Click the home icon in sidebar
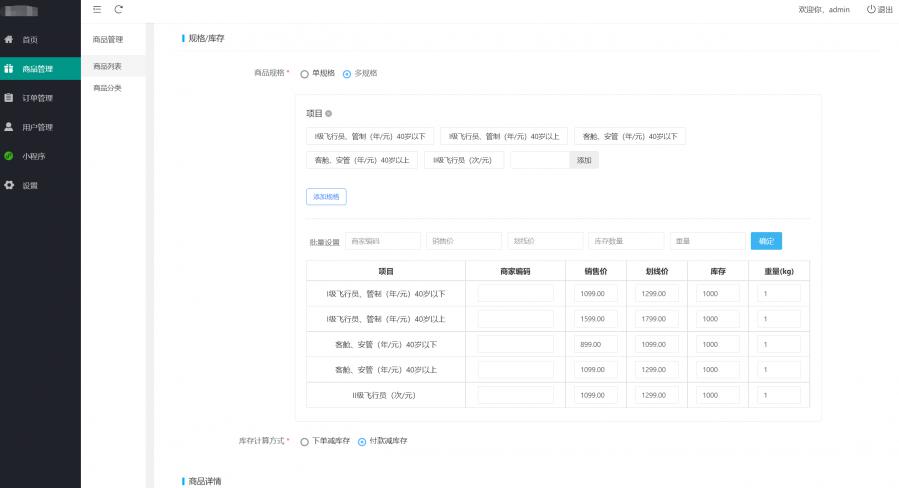 pos(9,40)
